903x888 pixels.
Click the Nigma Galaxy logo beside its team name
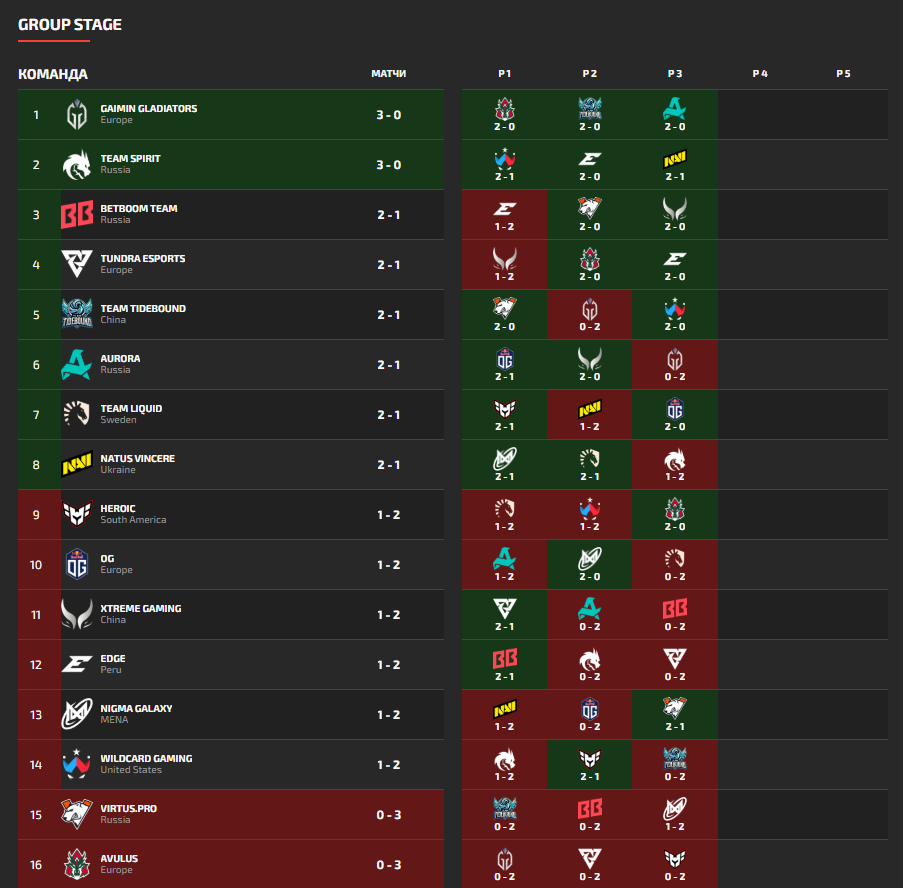[x=77, y=714]
